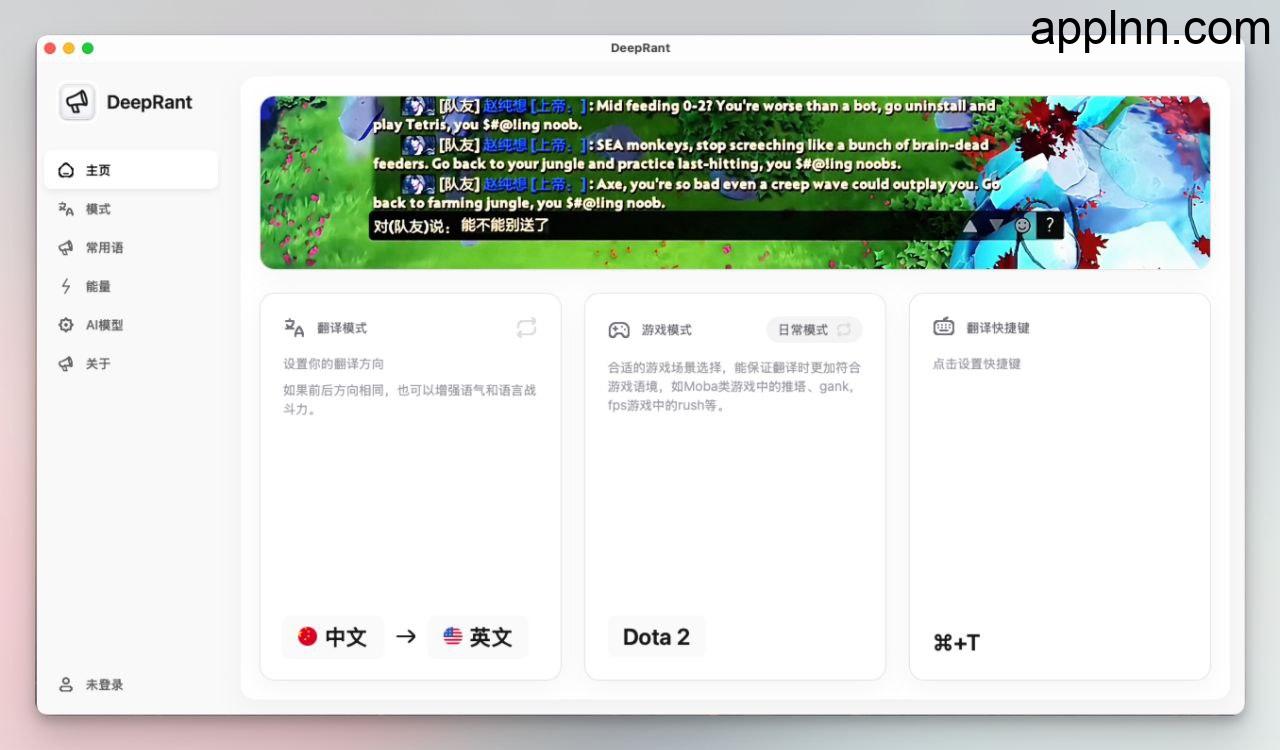Click the user icon beside 未登录
This screenshot has height=750, width=1280.
coord(66,685)
